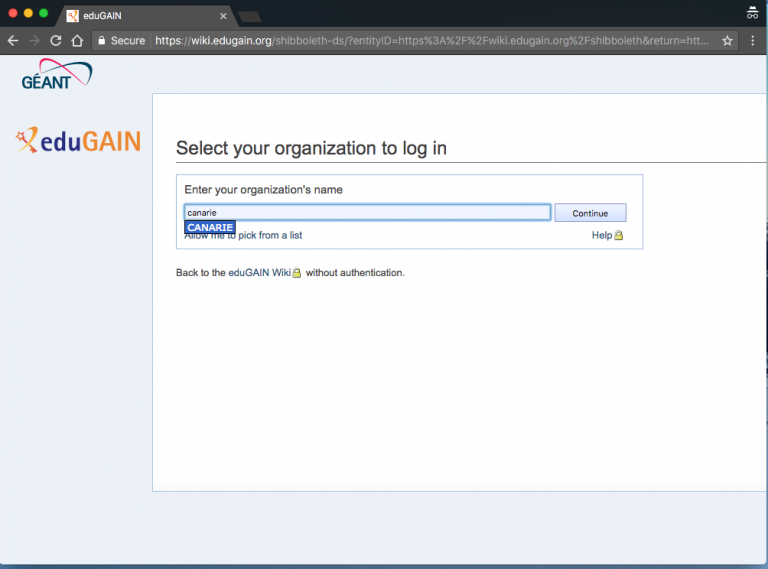Bookmark this page with the star
768x569 pixels.
pos(727,41)
